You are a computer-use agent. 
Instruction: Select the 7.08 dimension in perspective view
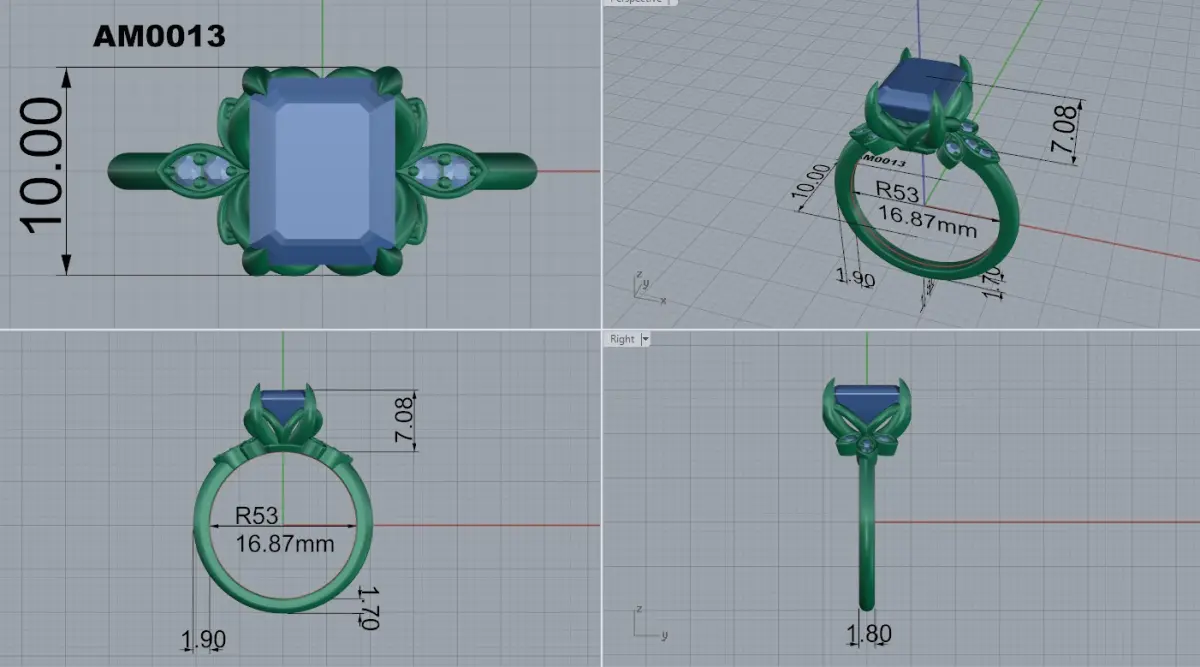(x=1065, y=129)
